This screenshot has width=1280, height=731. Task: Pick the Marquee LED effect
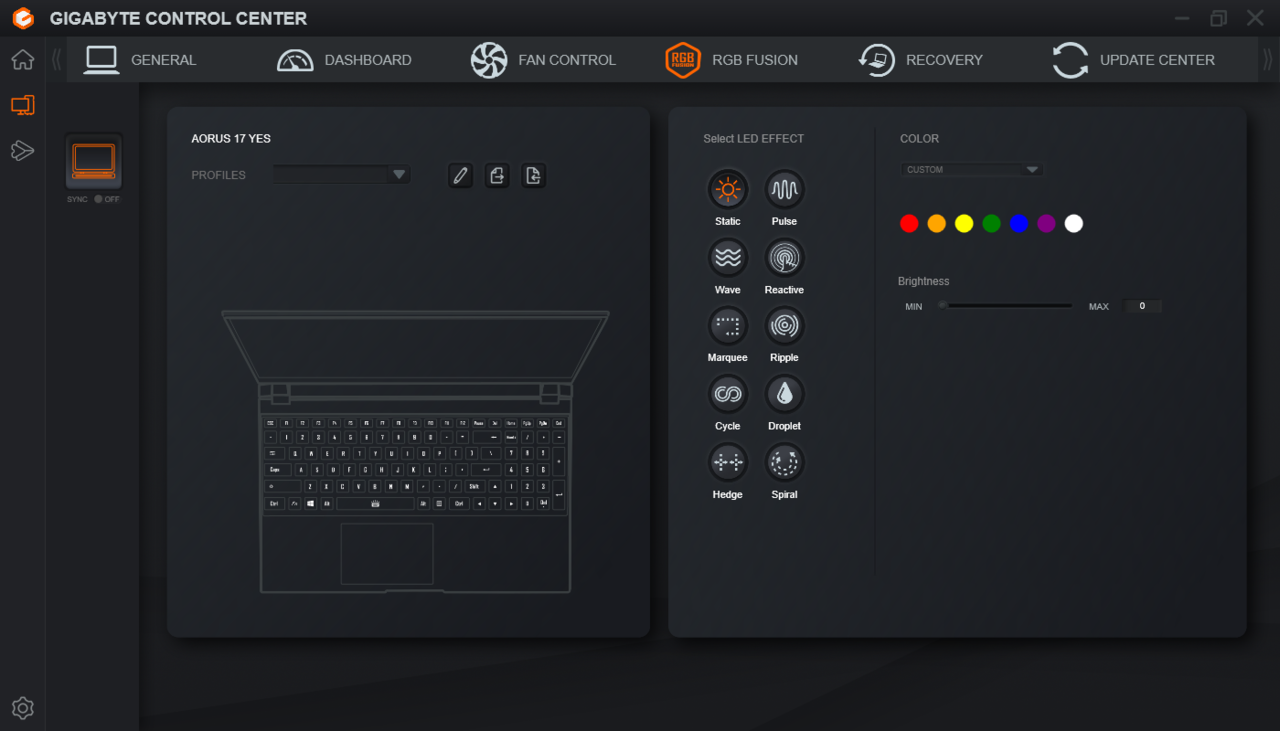click(x=727, y=326)
